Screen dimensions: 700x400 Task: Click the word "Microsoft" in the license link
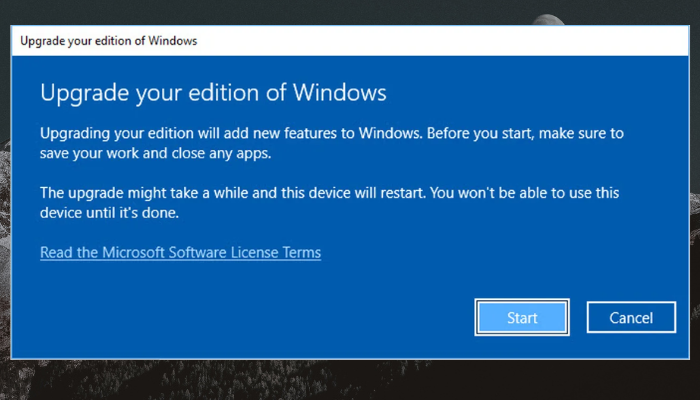tap(144, 253)
